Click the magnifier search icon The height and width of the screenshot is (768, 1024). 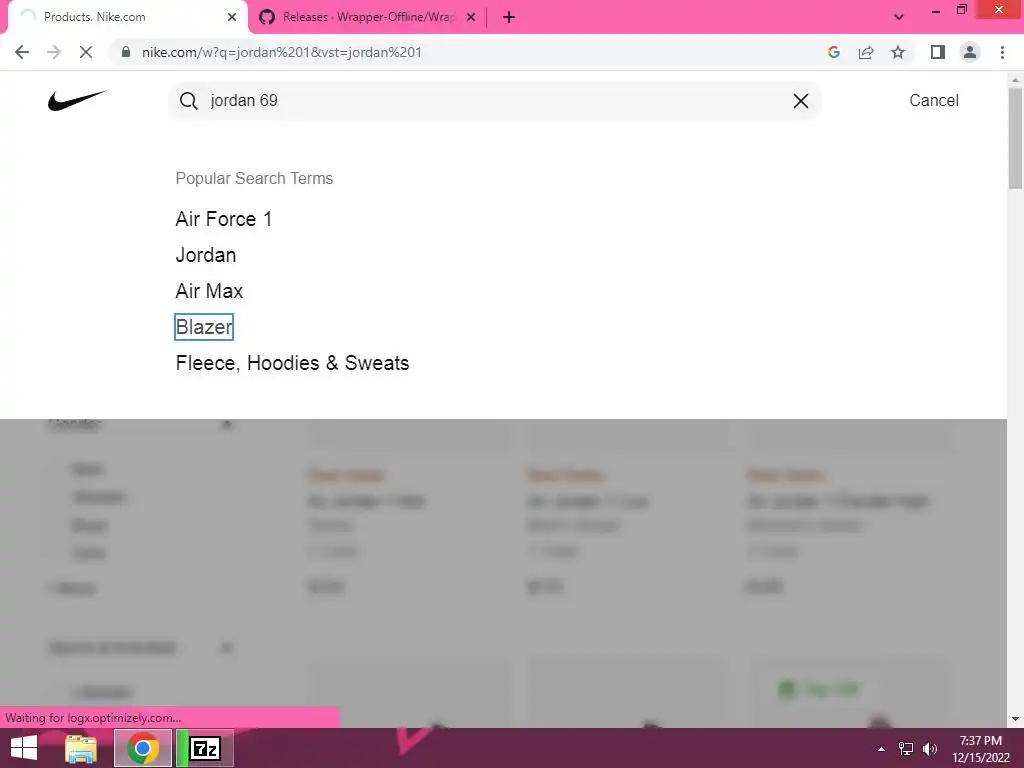click(x=189, y=101)
